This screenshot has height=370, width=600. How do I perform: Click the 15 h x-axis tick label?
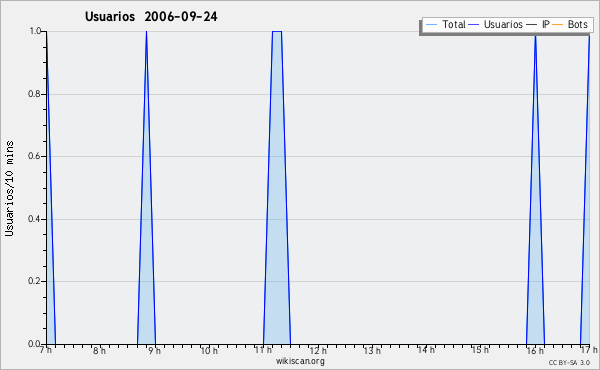[480, 350]
